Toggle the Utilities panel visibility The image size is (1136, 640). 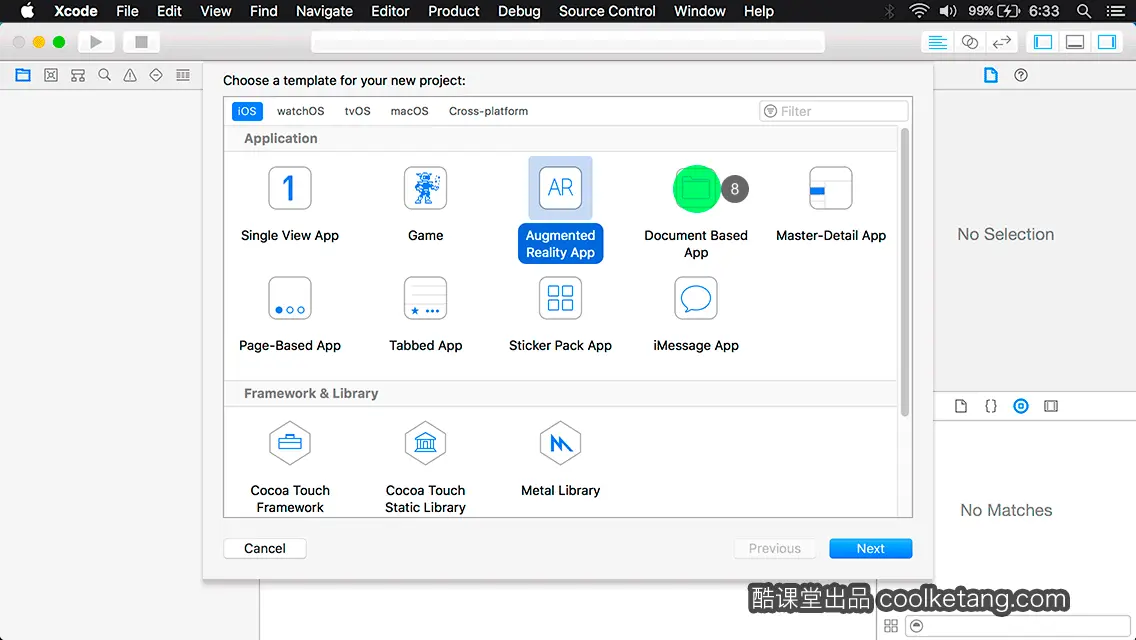click(x=1107, y=42)
